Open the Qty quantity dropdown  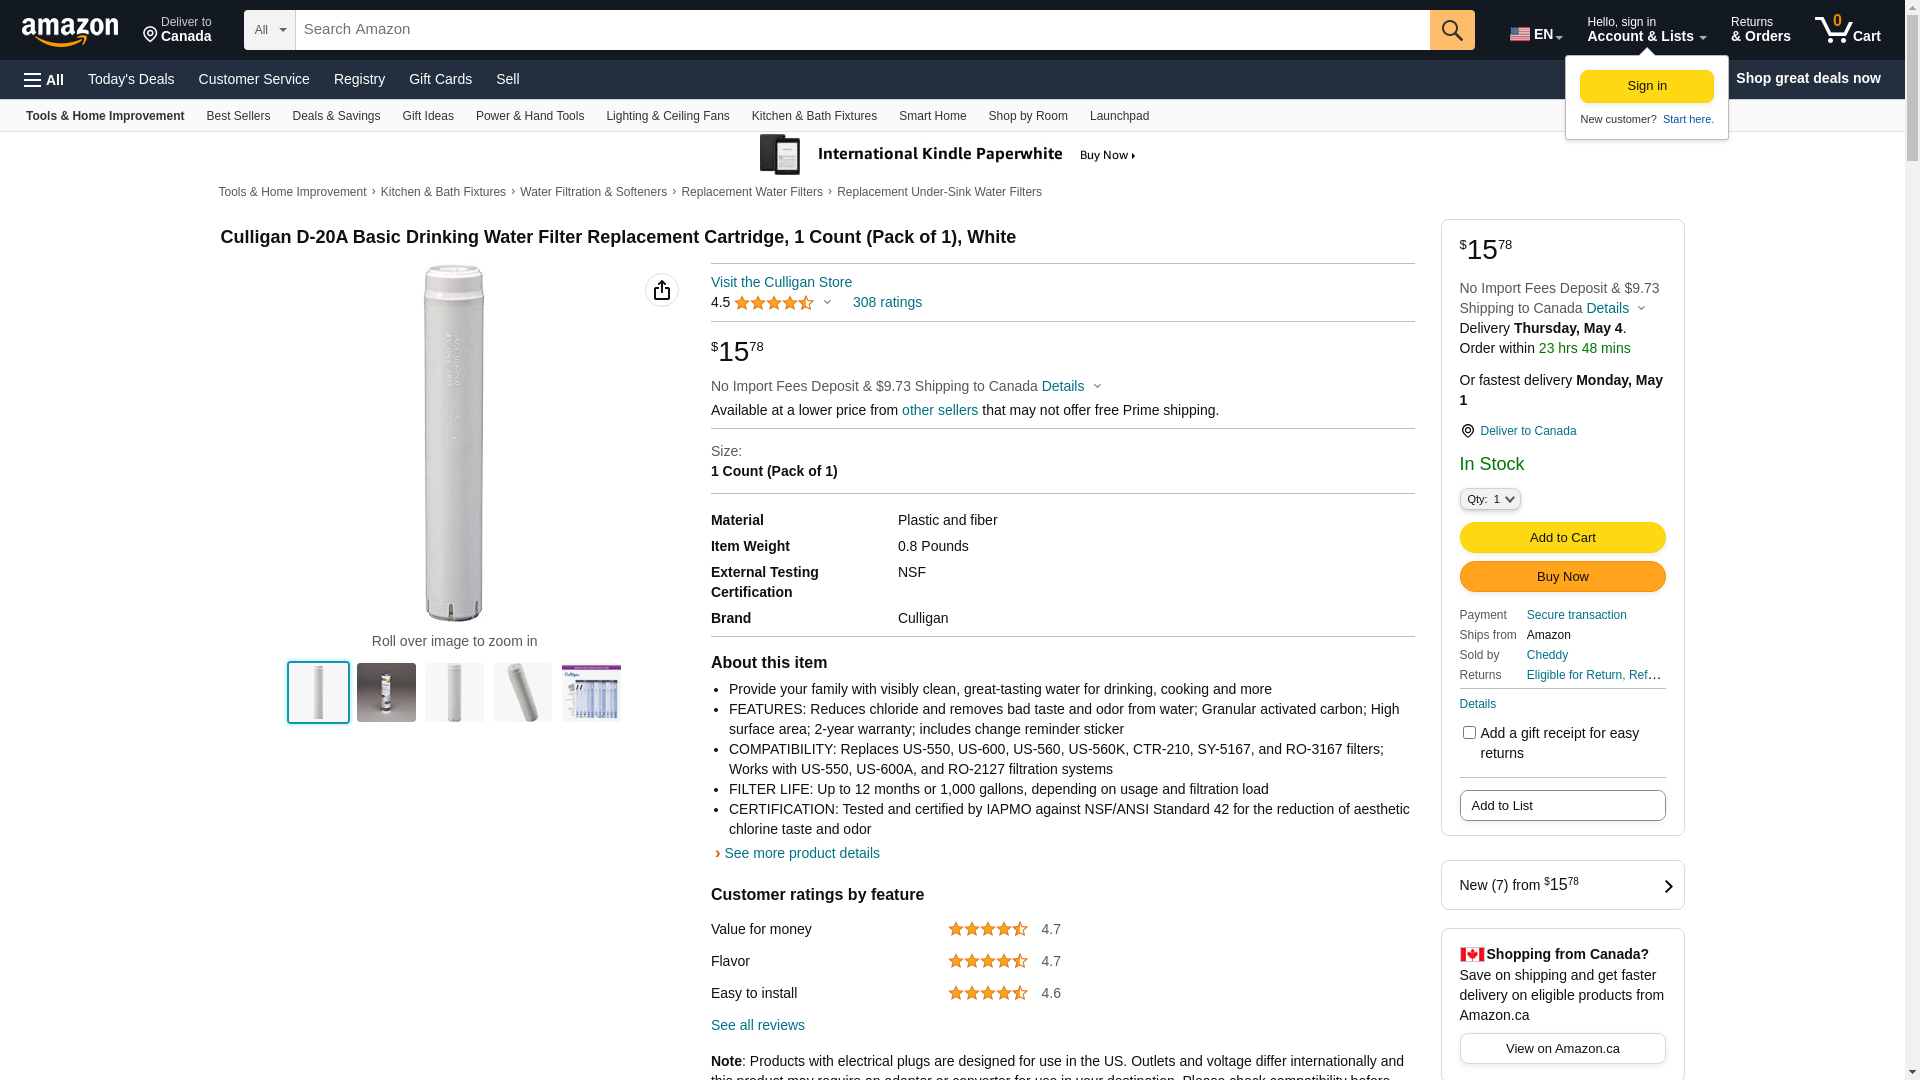tap(1490, 499)
